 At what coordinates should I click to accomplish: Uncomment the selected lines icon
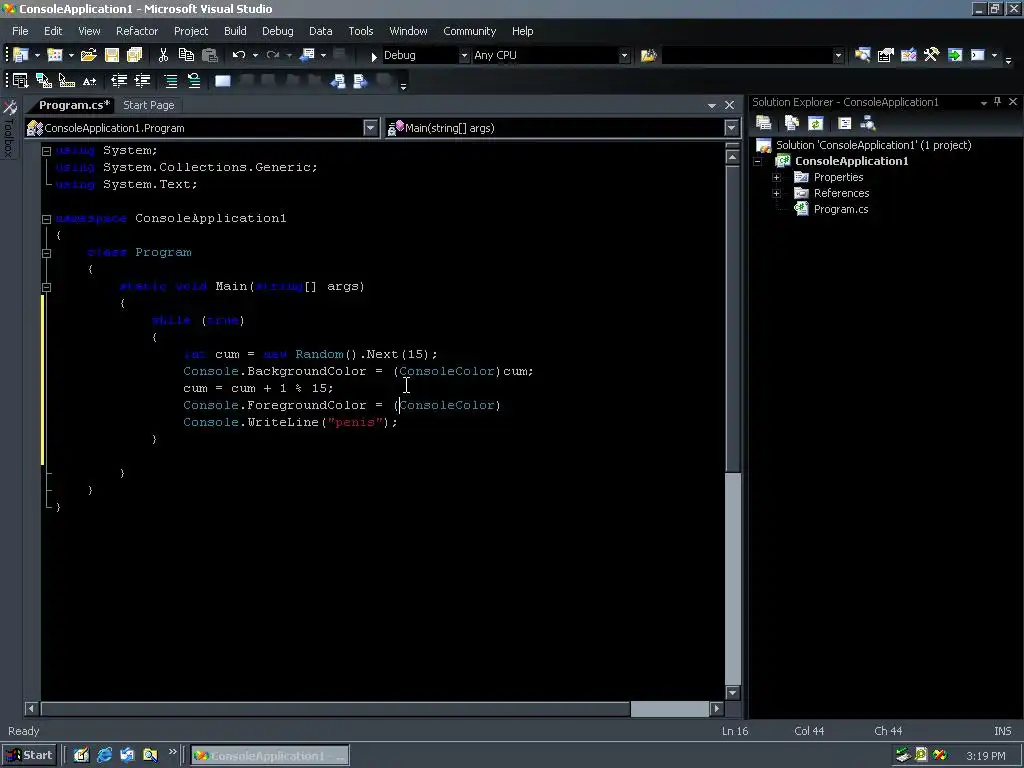194,81
